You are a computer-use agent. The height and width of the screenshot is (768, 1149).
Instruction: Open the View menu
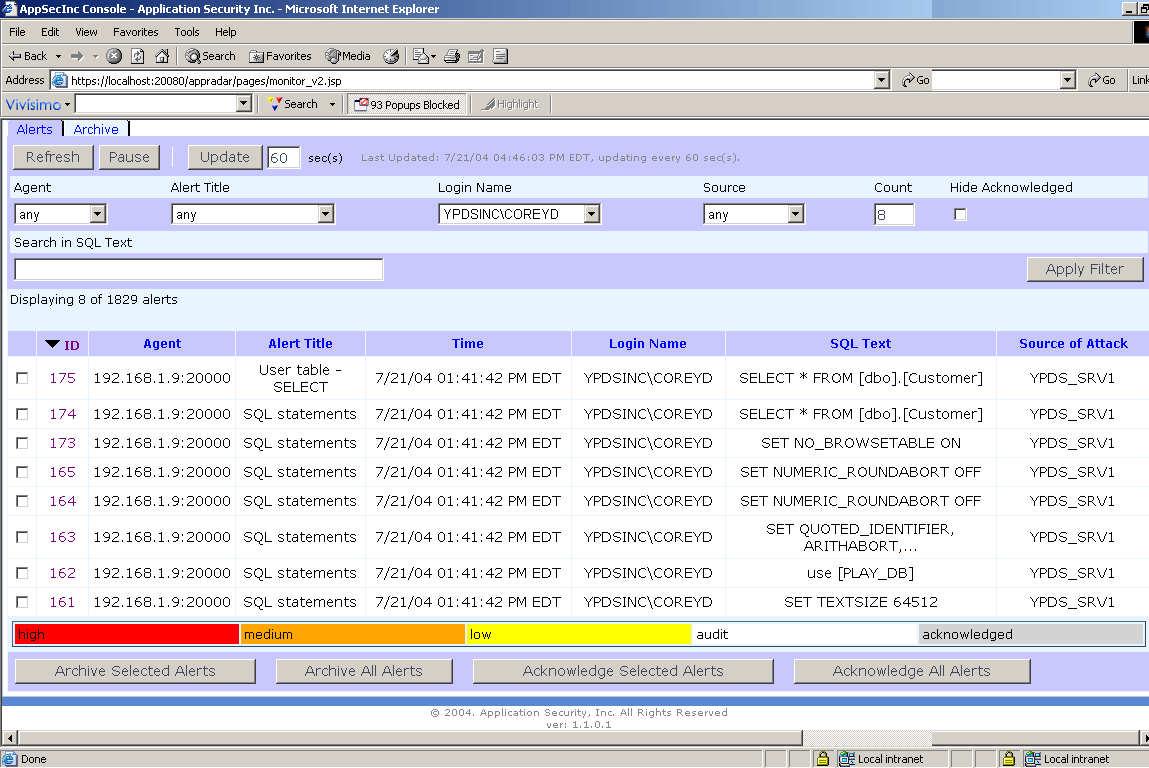86,32
